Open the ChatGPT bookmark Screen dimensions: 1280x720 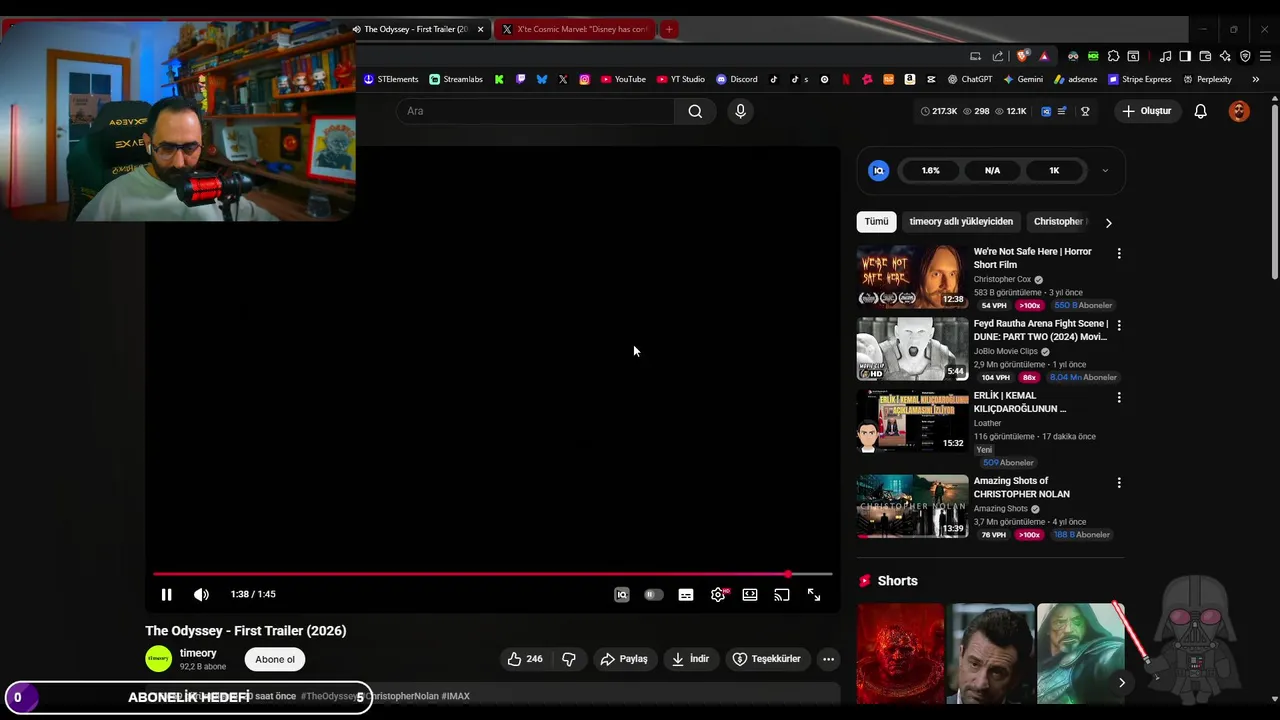pyautogui.click(x=970, y=79)
